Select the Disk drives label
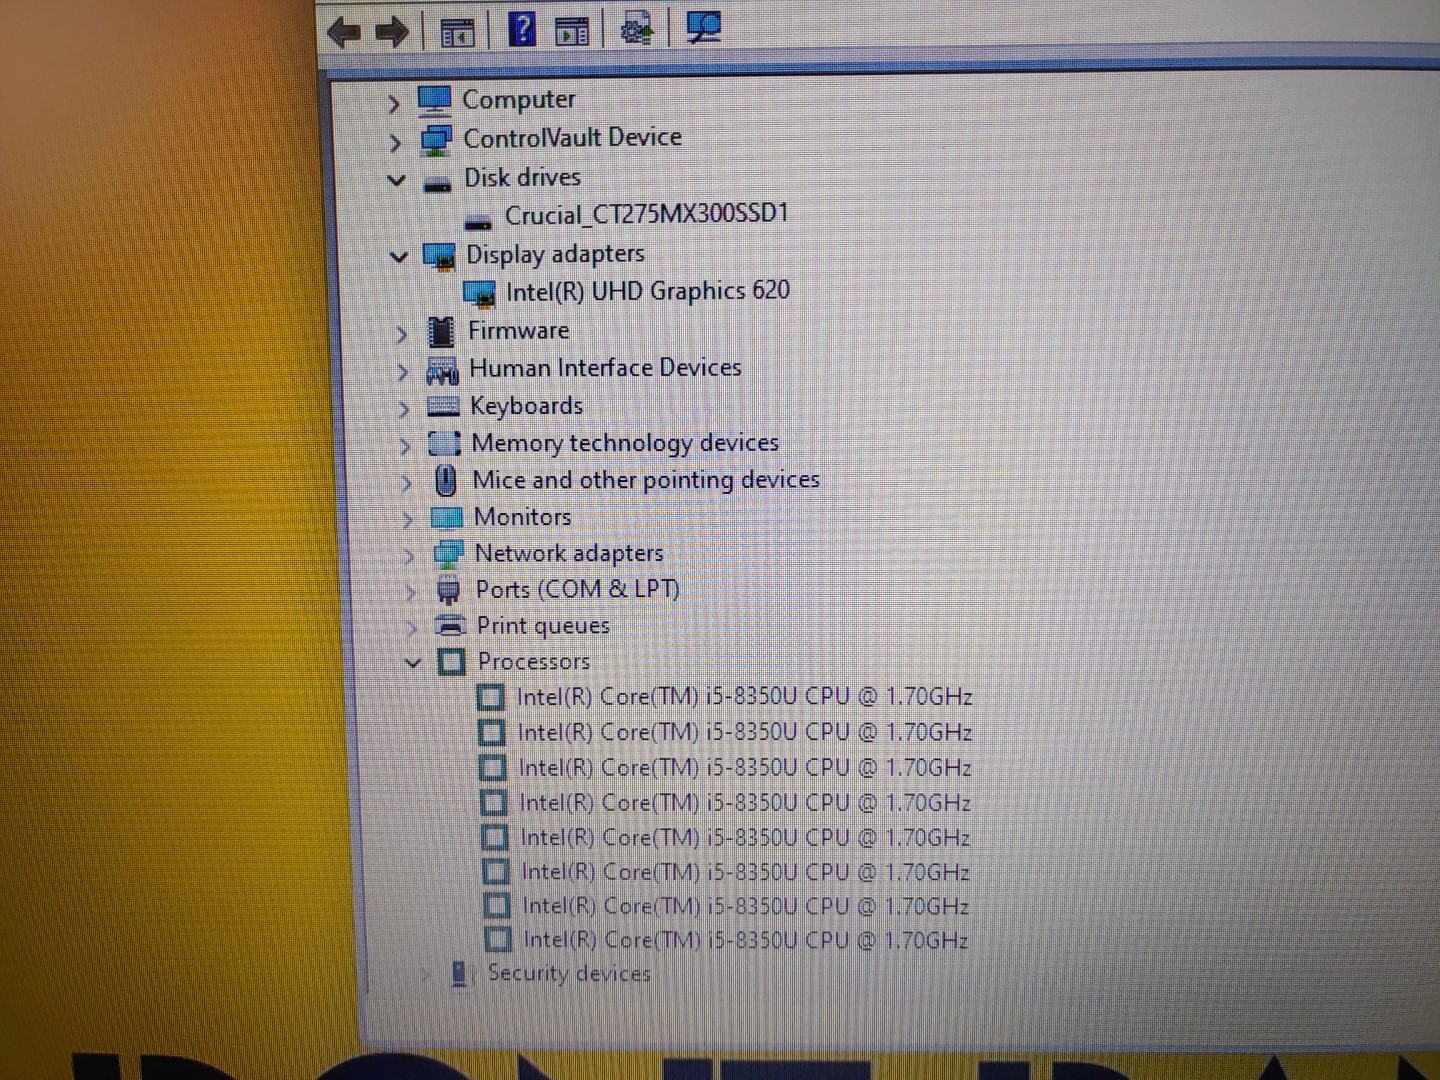The width and height of the screenshot is (1440, 1080). pos(523,178)
